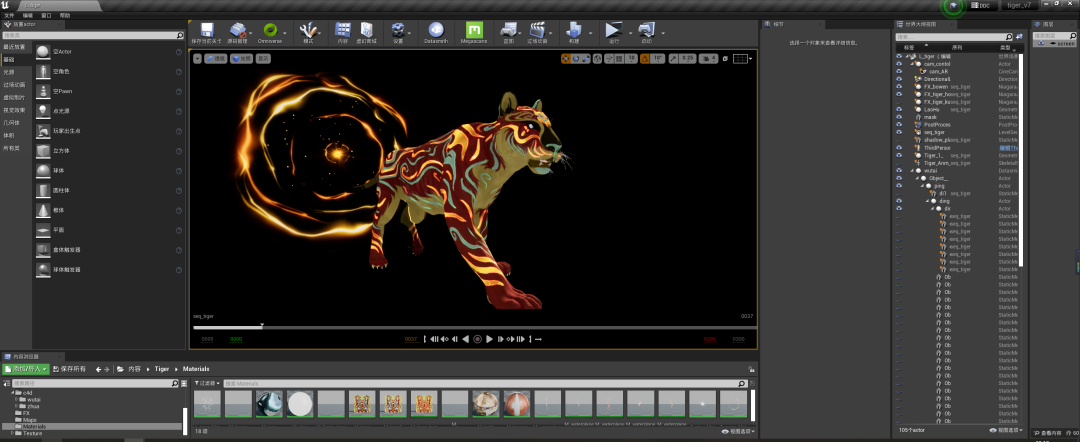Select the Geometry category in Place Actors
This screenshot has height=442, width=1080.
(10, 123)
